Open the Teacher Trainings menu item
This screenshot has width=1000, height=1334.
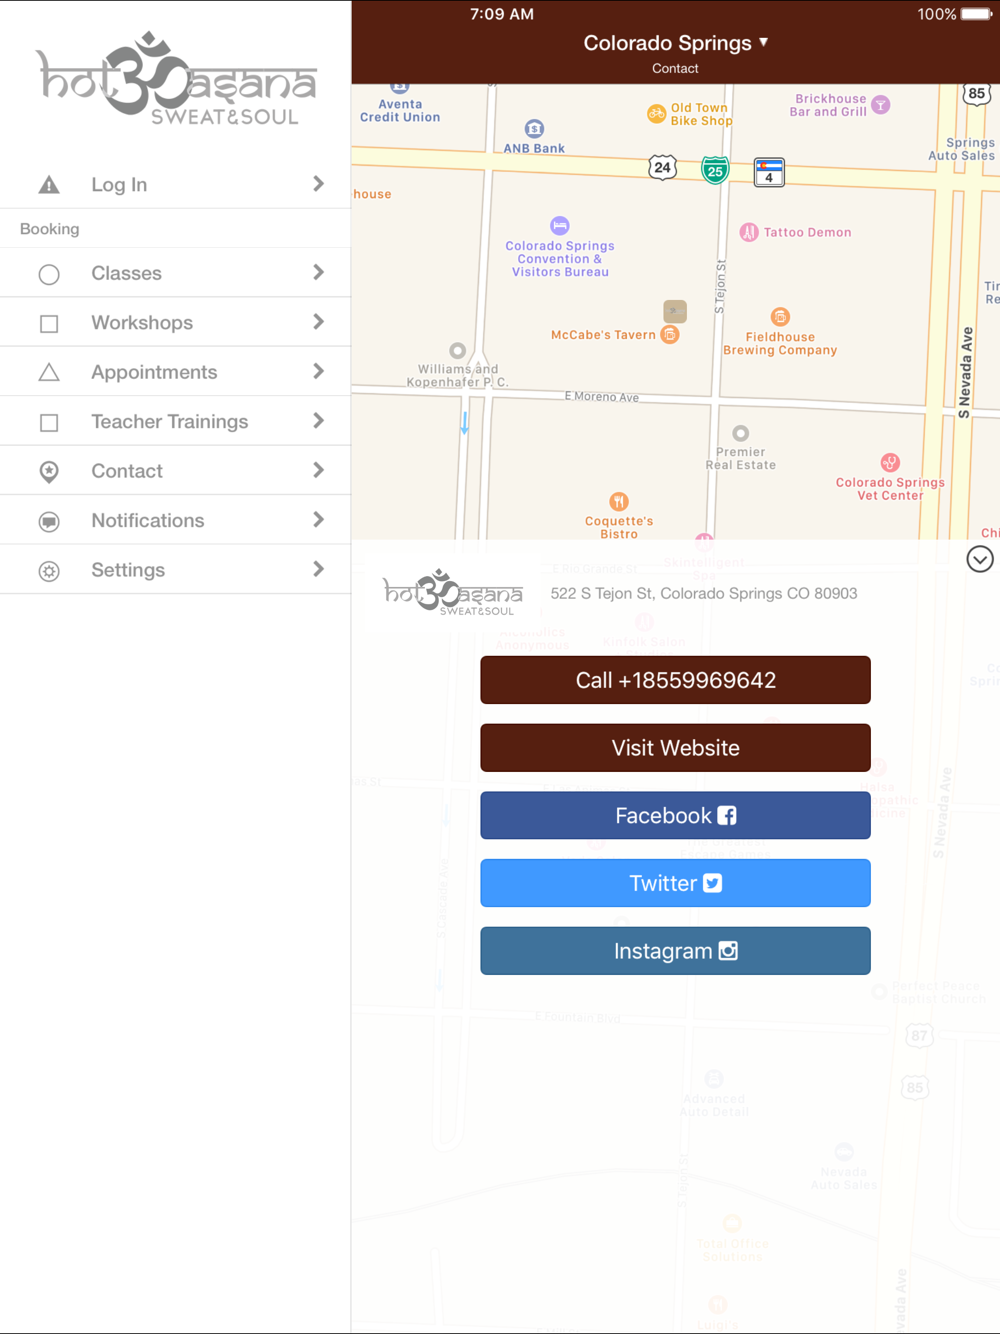(175, 421)
